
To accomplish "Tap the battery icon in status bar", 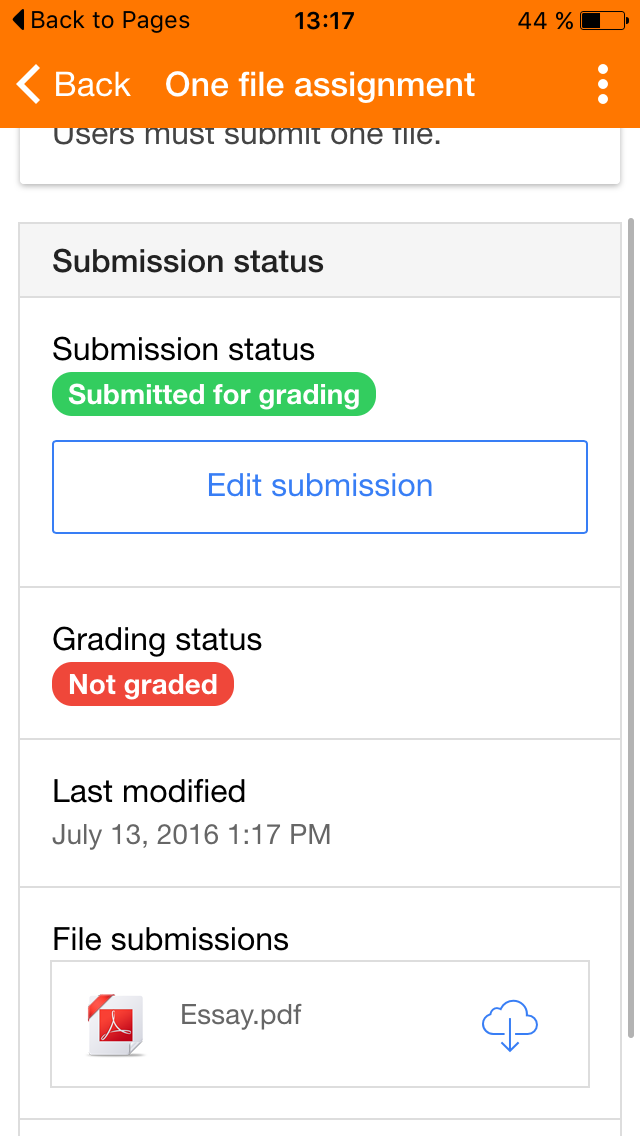I will tap(603, 20).
